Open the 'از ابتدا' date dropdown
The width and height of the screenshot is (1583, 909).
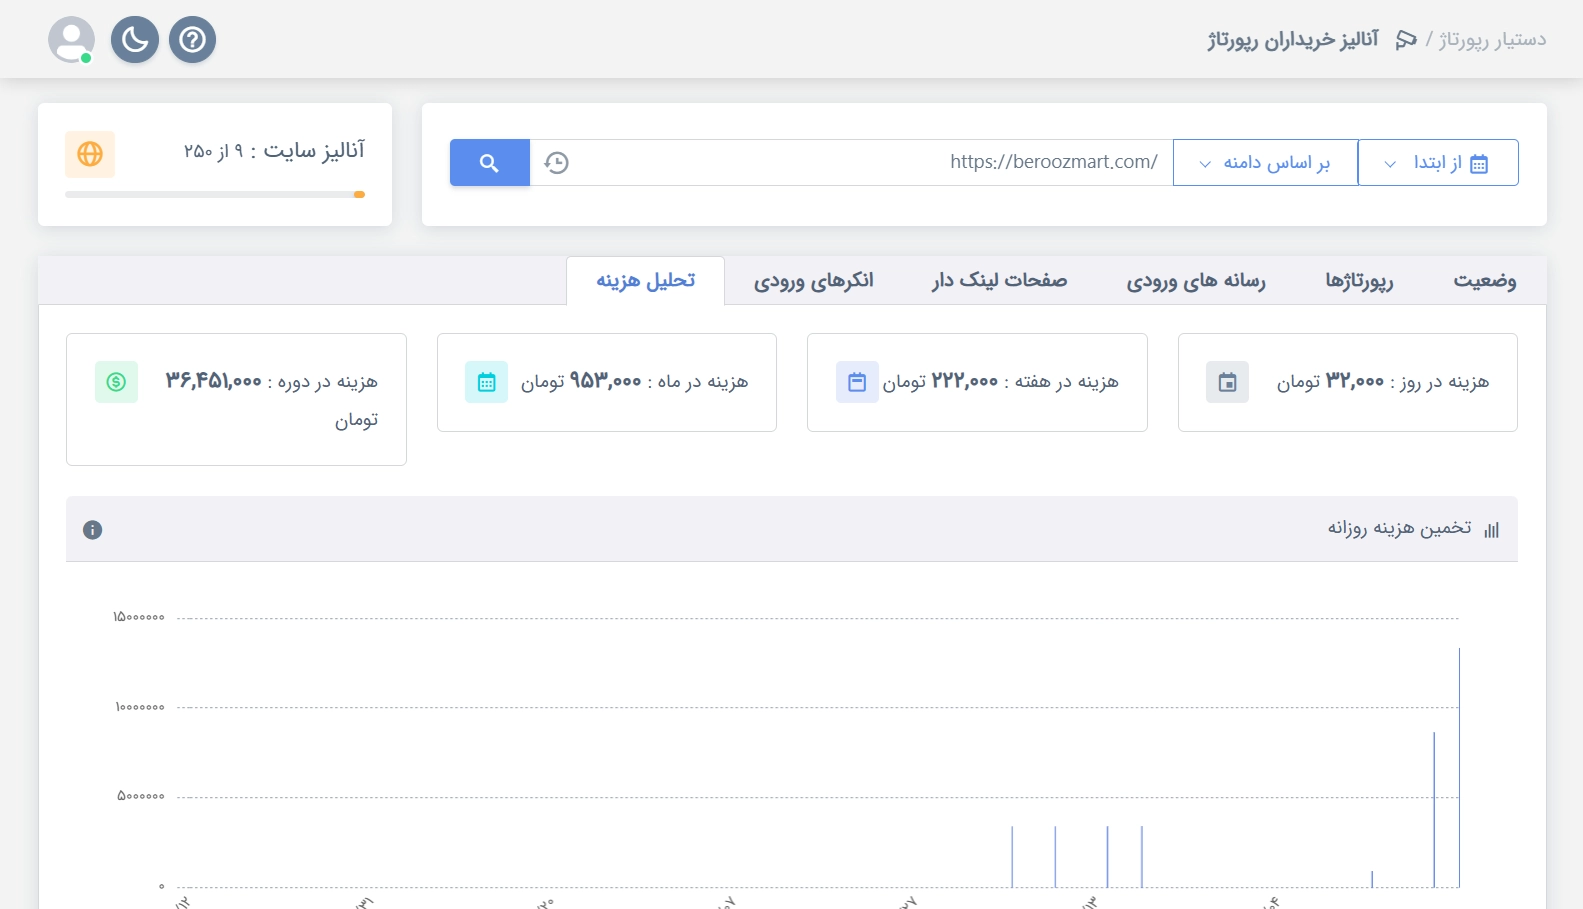pos(1438,163)
